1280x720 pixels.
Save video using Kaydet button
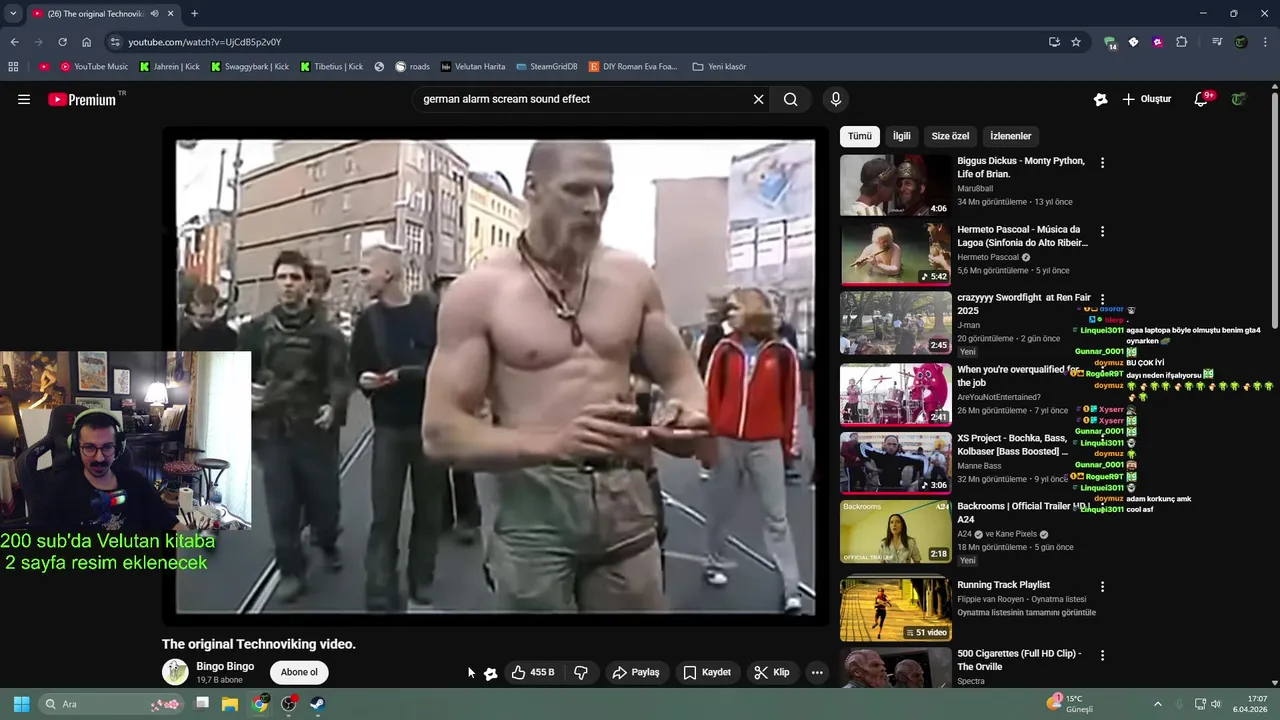[x=707, y=672]
